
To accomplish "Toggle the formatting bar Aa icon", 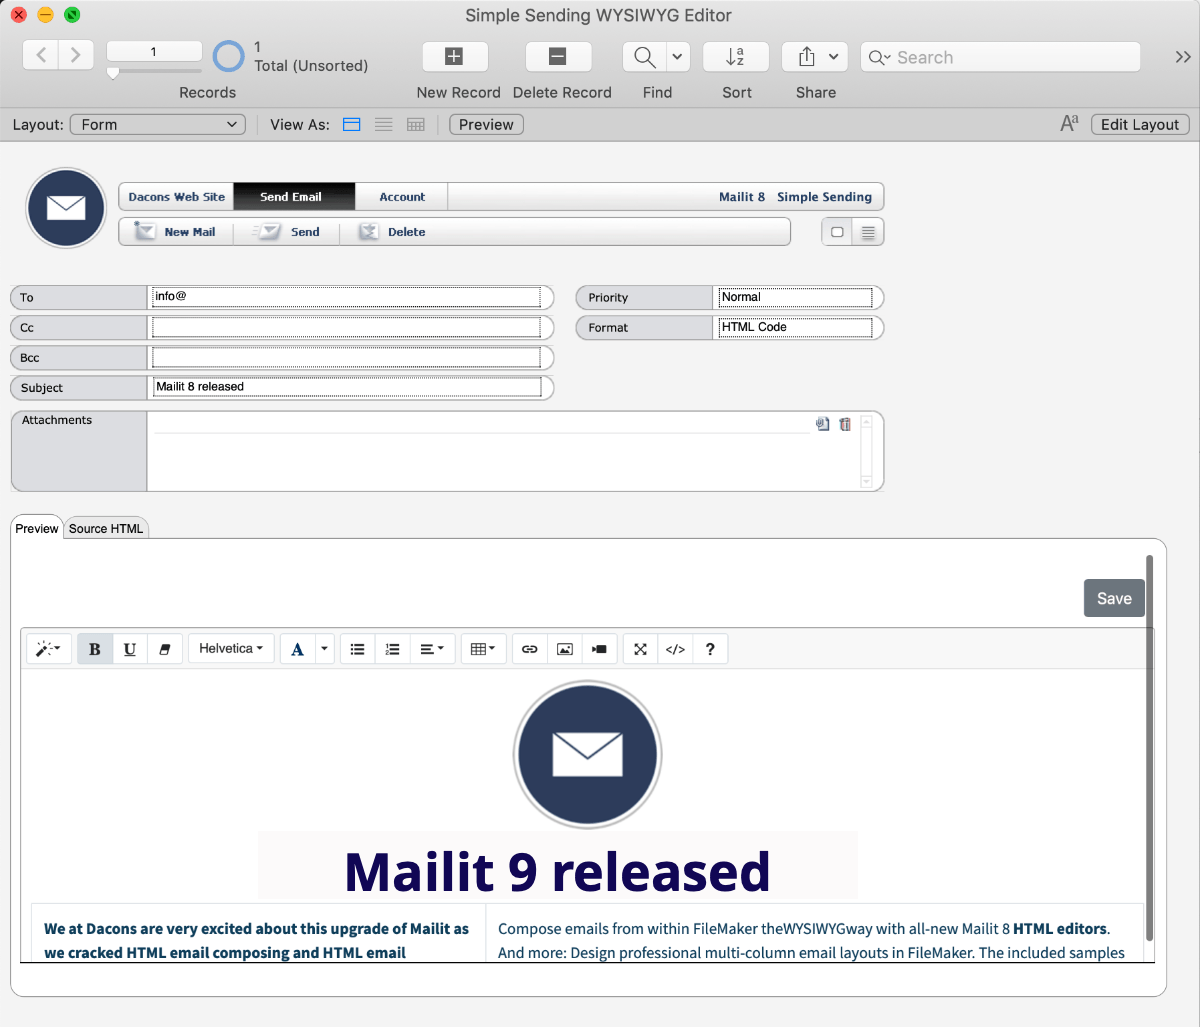I will tap(1069, 124).
